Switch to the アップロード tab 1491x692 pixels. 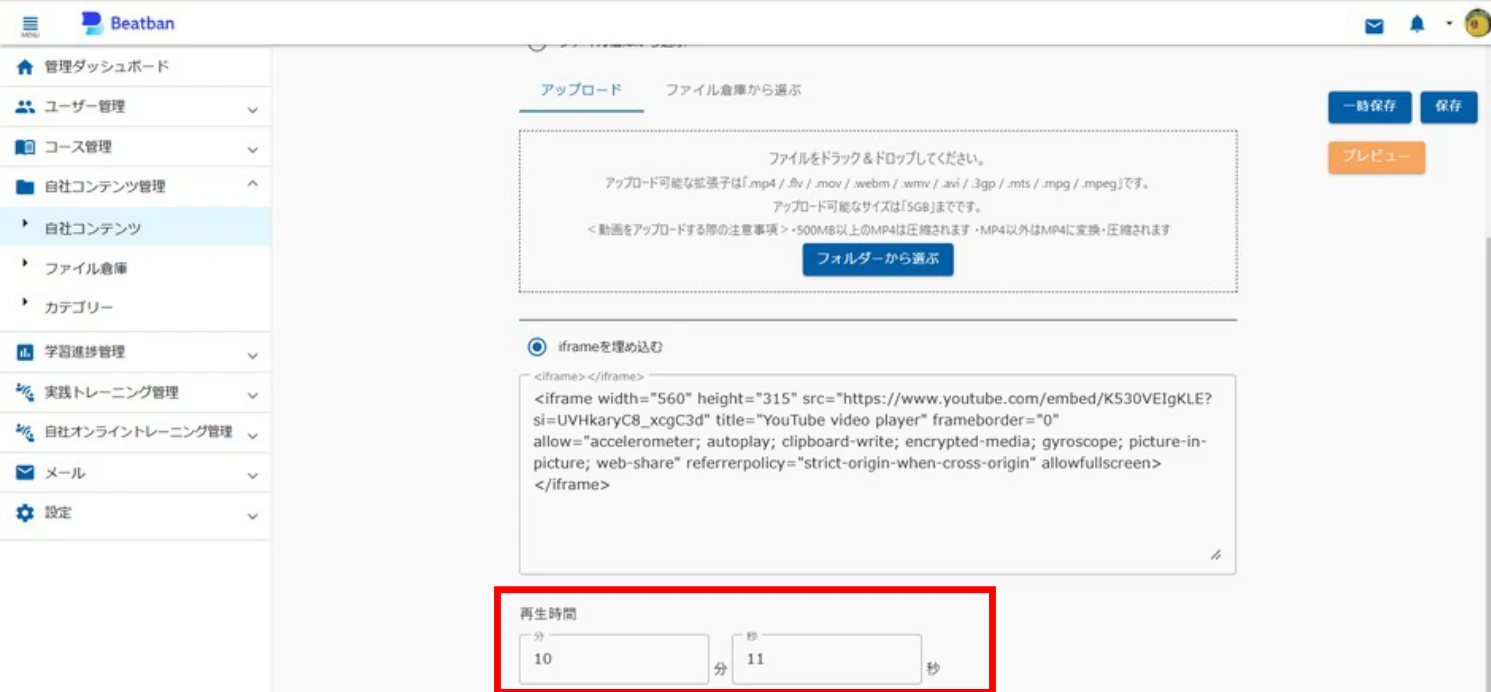(581, 90)
